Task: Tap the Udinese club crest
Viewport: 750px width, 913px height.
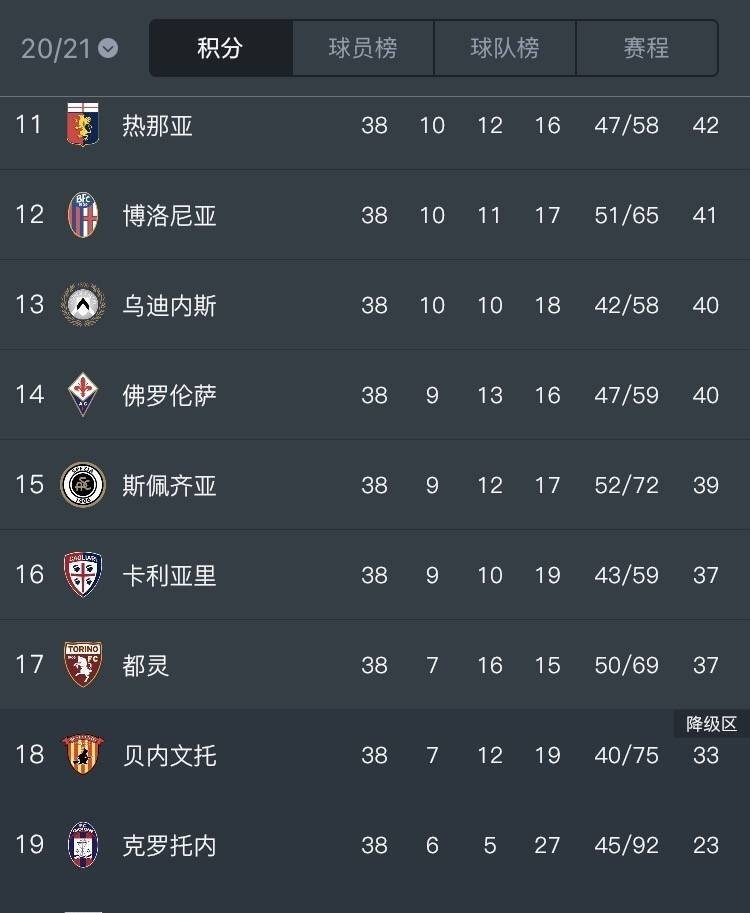Action: point(83,305)
